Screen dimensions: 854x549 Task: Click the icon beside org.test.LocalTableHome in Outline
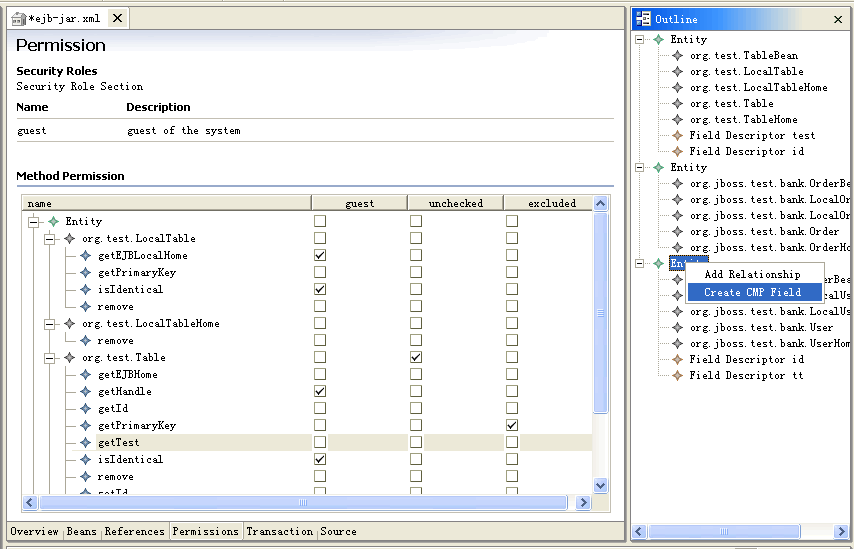coord(677,87)
